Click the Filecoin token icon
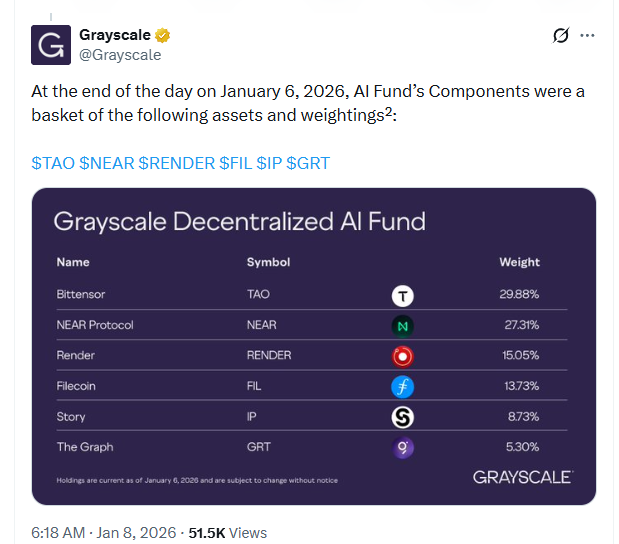Screen dimensions: 619x544 coord(404,386)
